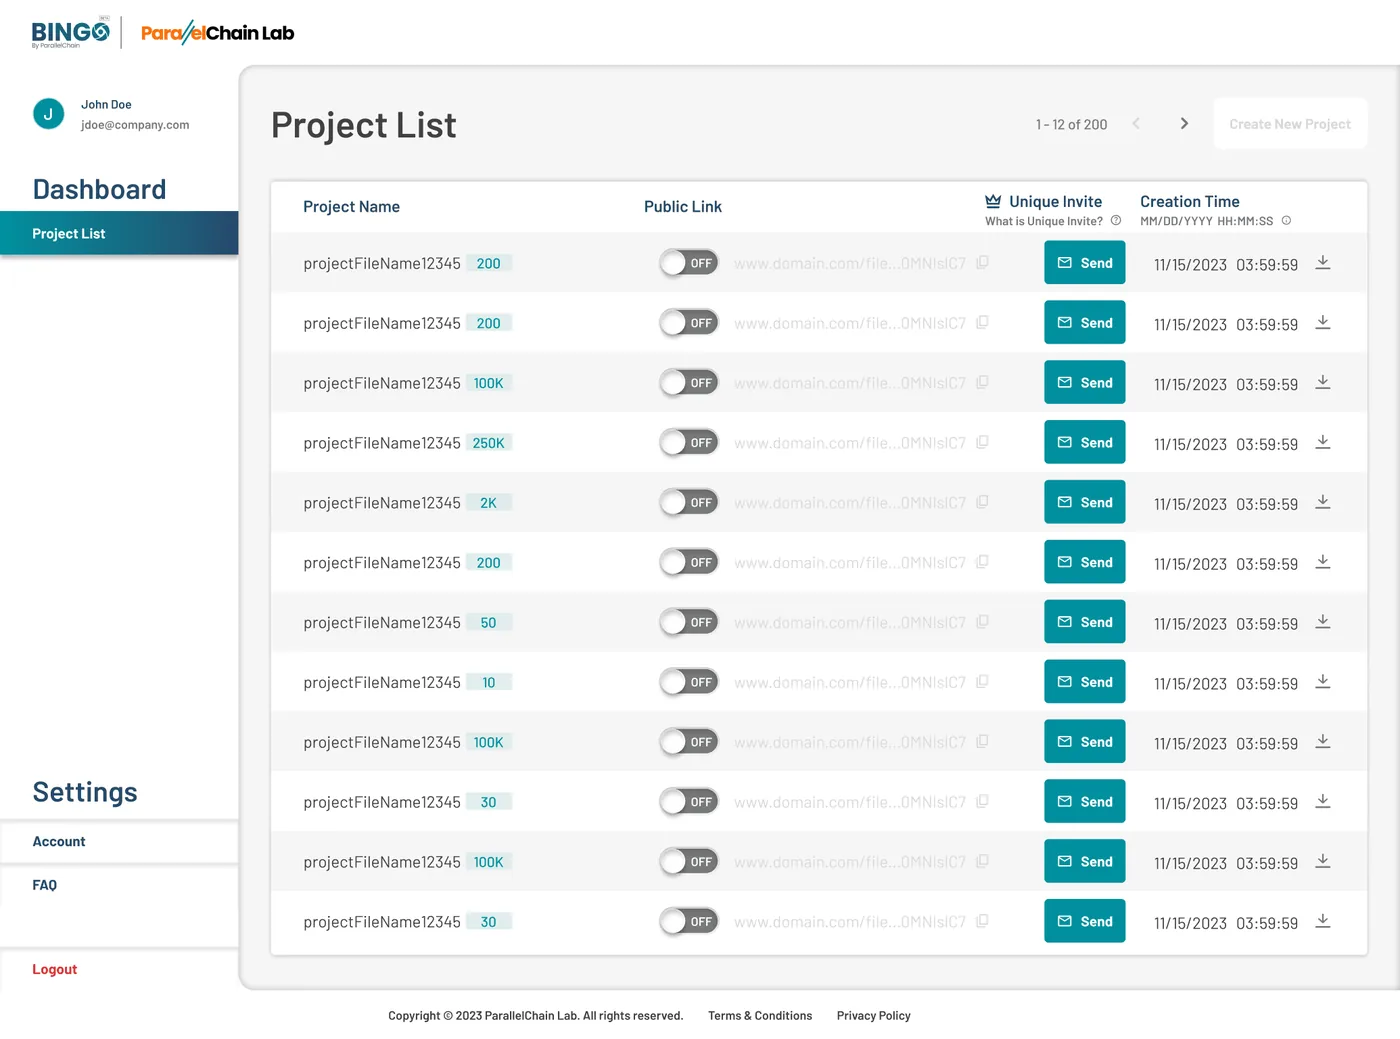Open the Privacy Policy footer link
The image size is (1400, 1039).
coord(873,1015)
